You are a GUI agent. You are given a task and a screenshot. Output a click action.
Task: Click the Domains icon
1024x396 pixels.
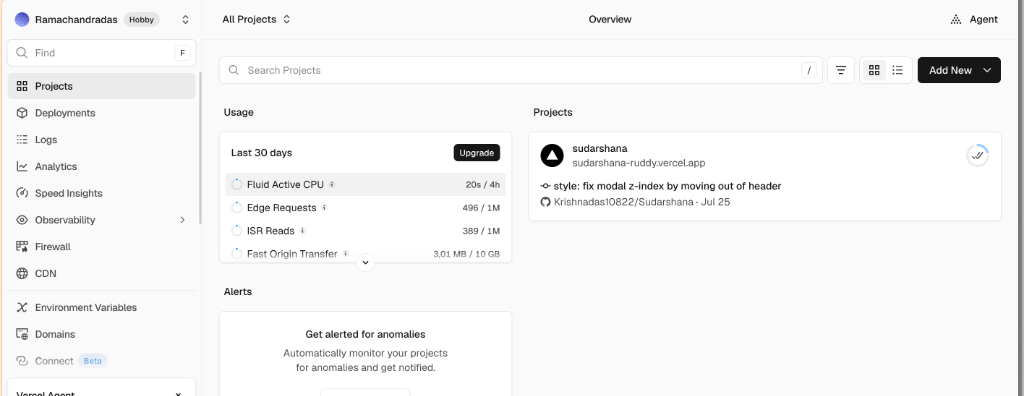coord(22,335)
